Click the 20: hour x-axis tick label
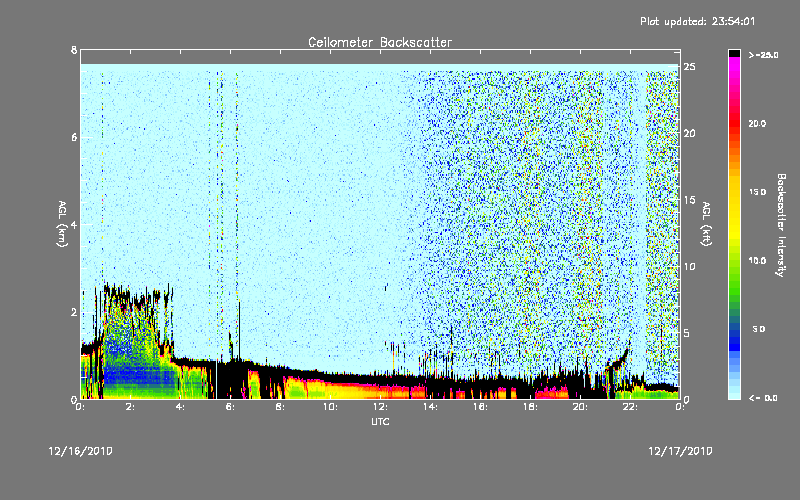This screenshot has width=800, height=500. [581, 407]
